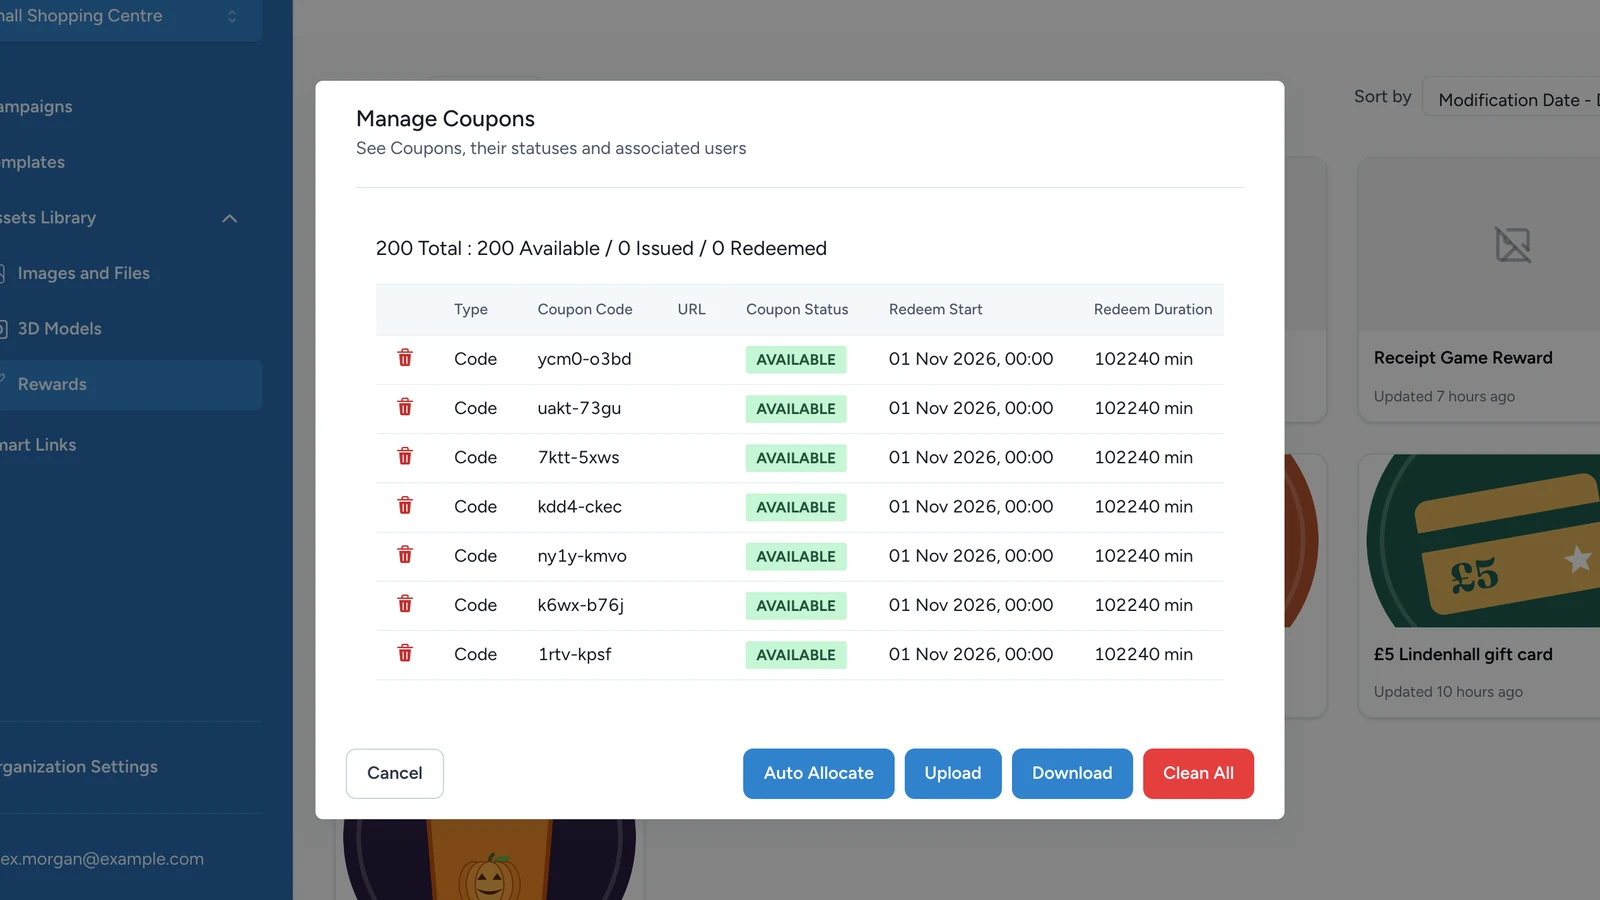Click the Coupon Code column header
The height and width of the screenshot is (900, 1600).
[x=585, y=310]
